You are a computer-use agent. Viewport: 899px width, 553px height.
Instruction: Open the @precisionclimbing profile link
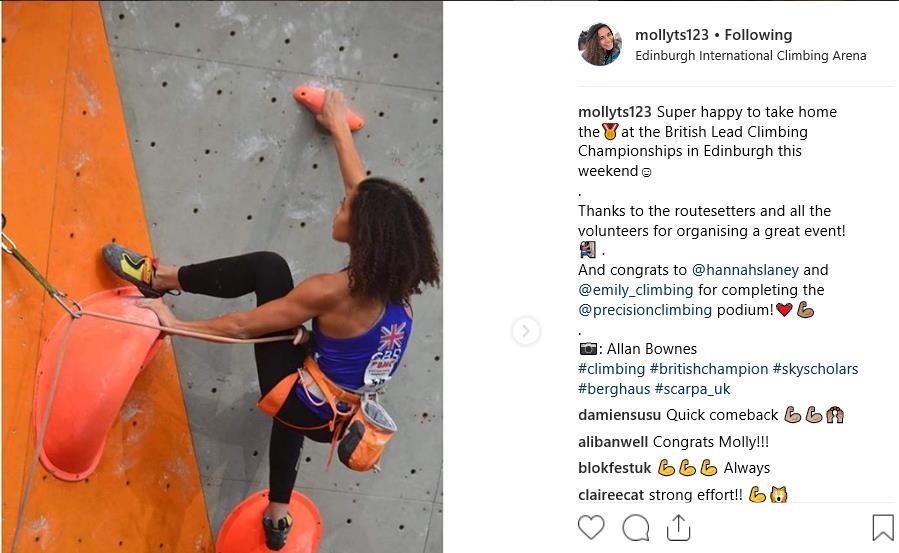645,310
